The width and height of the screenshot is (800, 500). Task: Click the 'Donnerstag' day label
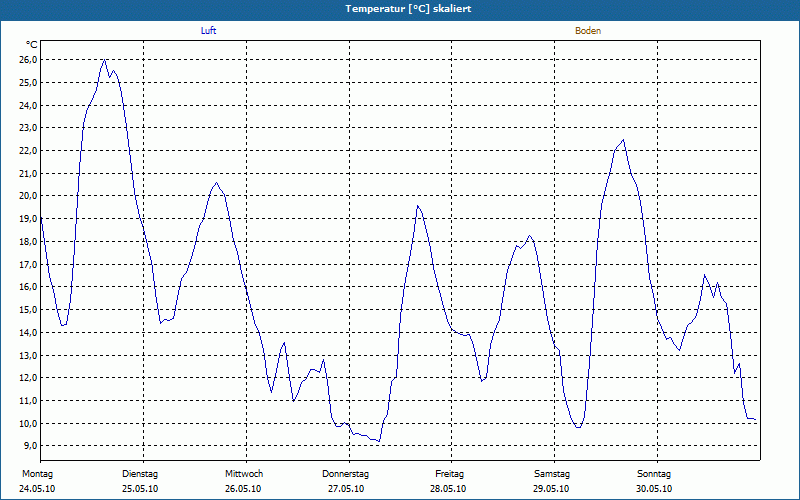[x=345, y=474]
